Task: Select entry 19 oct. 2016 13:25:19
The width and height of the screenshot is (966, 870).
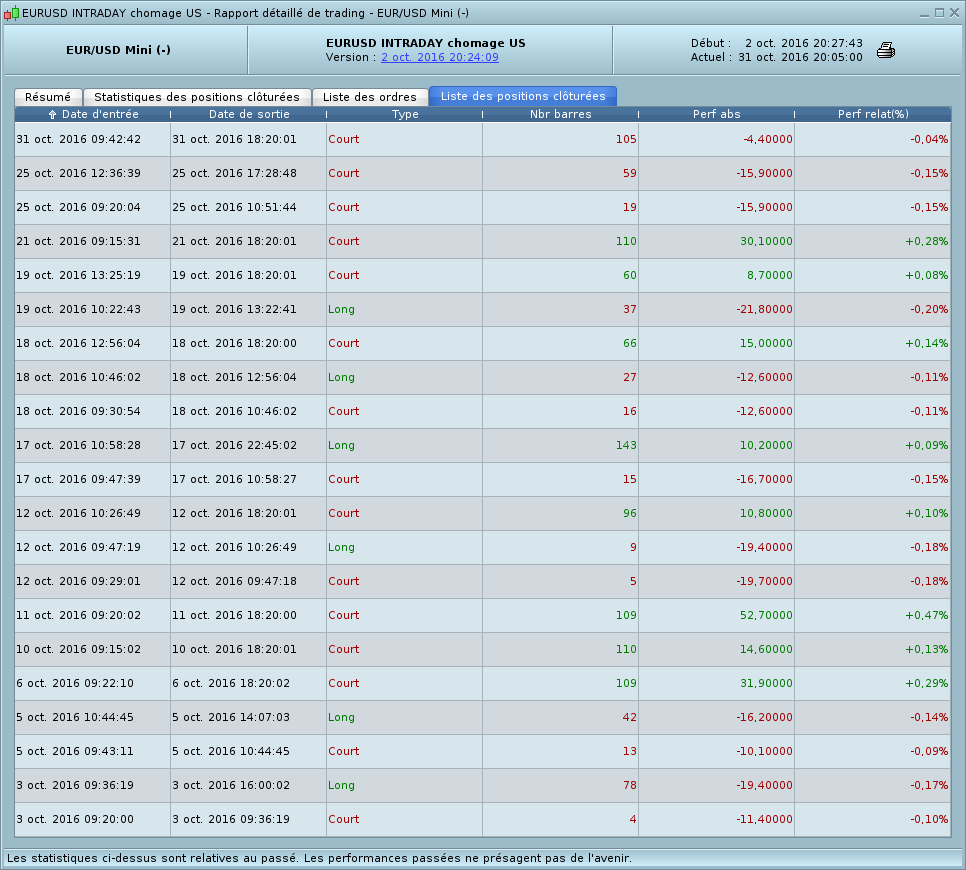Action: coord(79,275)
